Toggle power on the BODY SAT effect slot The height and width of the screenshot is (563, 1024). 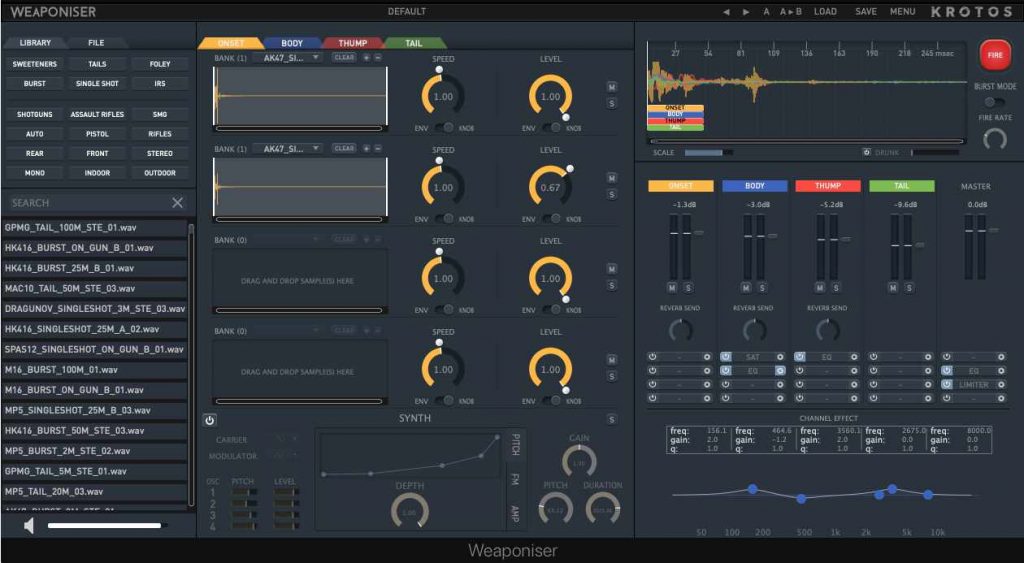click(x=726, y=357)
